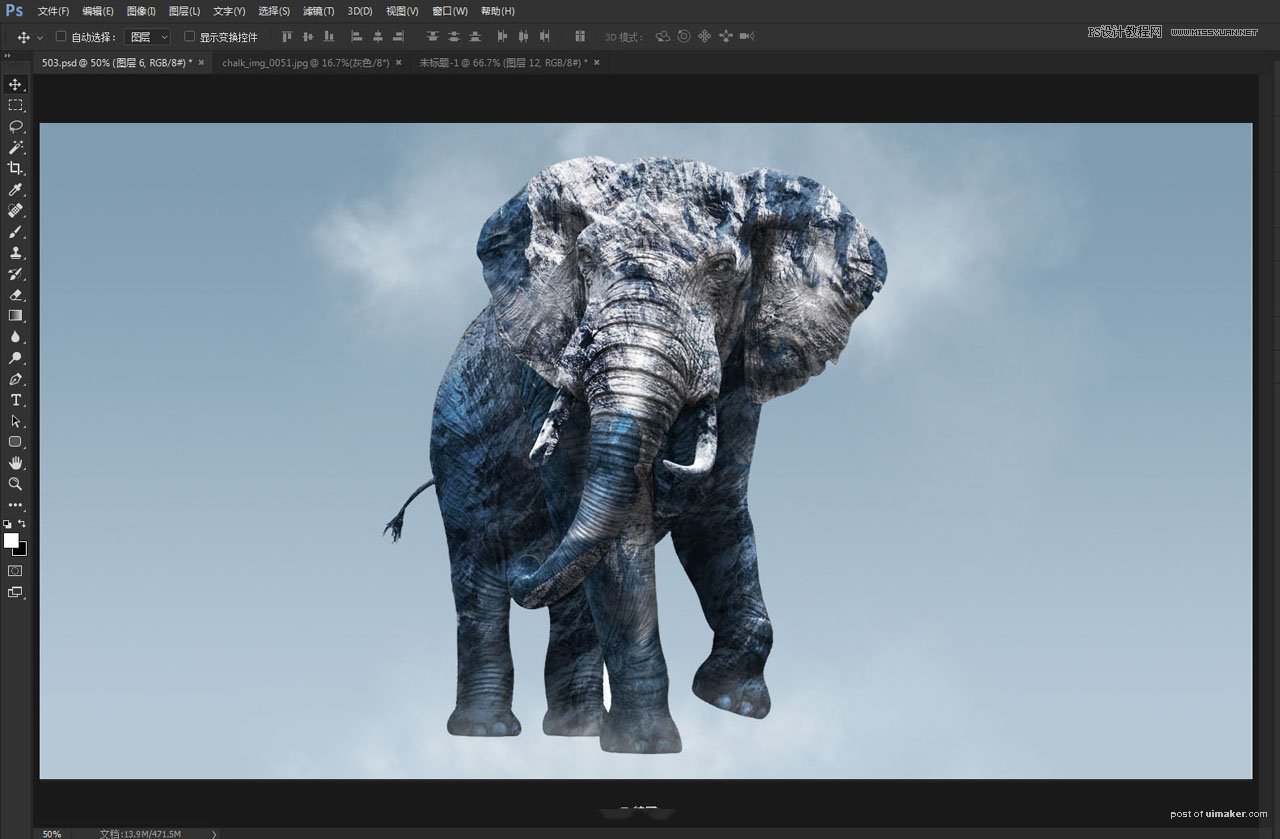
Task: Enable the 显示变换控件 checkbox
Action: tap(189, 36)
